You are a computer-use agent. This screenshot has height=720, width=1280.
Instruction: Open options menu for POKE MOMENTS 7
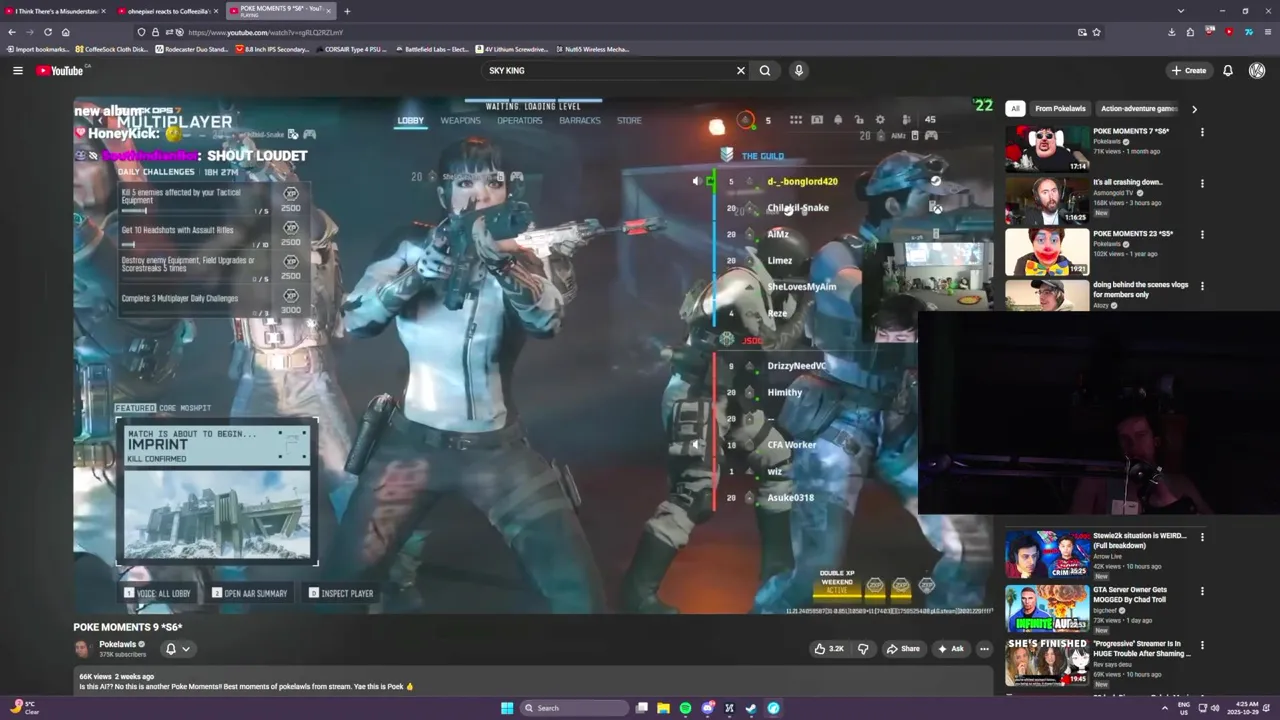click(1202, 132)
